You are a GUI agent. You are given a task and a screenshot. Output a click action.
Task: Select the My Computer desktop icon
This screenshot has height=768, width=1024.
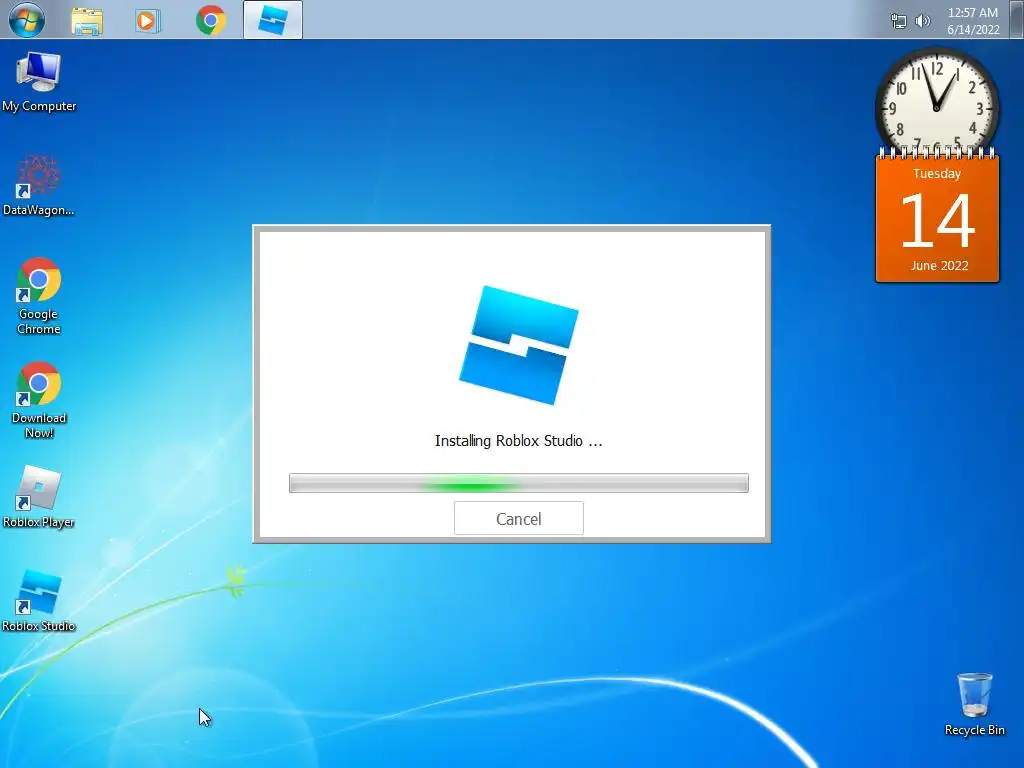(39, 82)
